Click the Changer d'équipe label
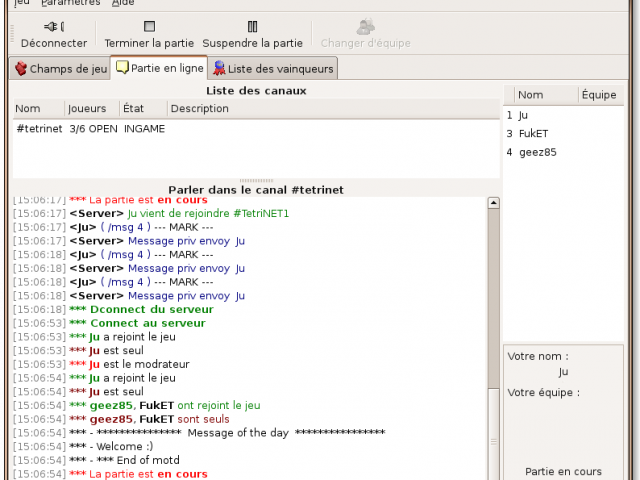Screen dimensions: 640x480 365,43
